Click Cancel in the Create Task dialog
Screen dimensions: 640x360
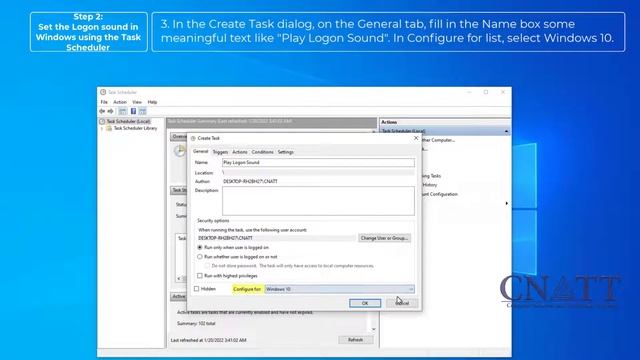pos(402,303)
